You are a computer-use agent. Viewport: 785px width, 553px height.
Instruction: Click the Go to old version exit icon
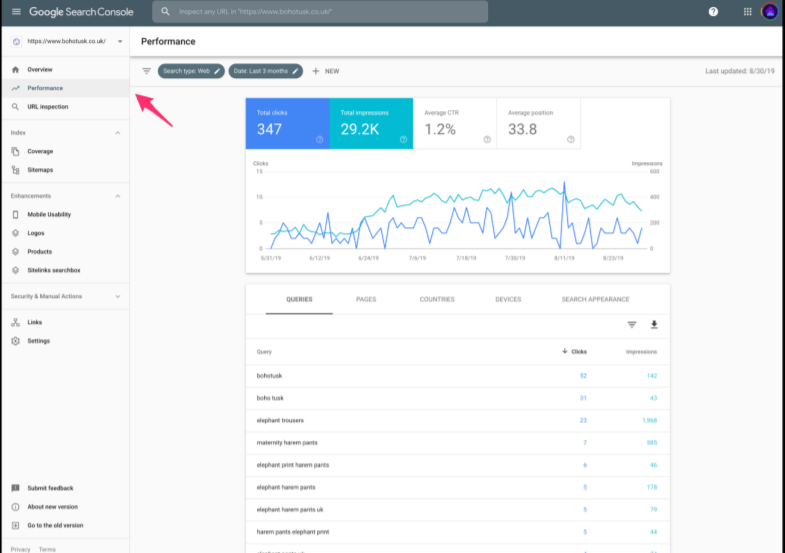tap(16, 525)
